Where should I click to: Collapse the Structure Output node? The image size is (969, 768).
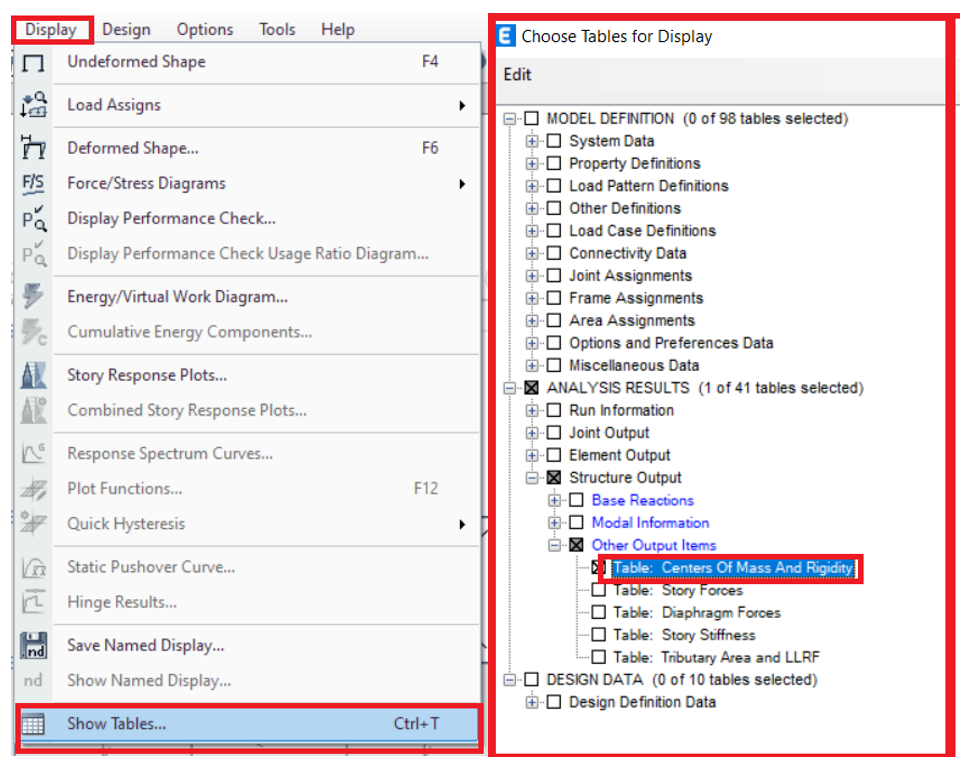click(532, 478)
